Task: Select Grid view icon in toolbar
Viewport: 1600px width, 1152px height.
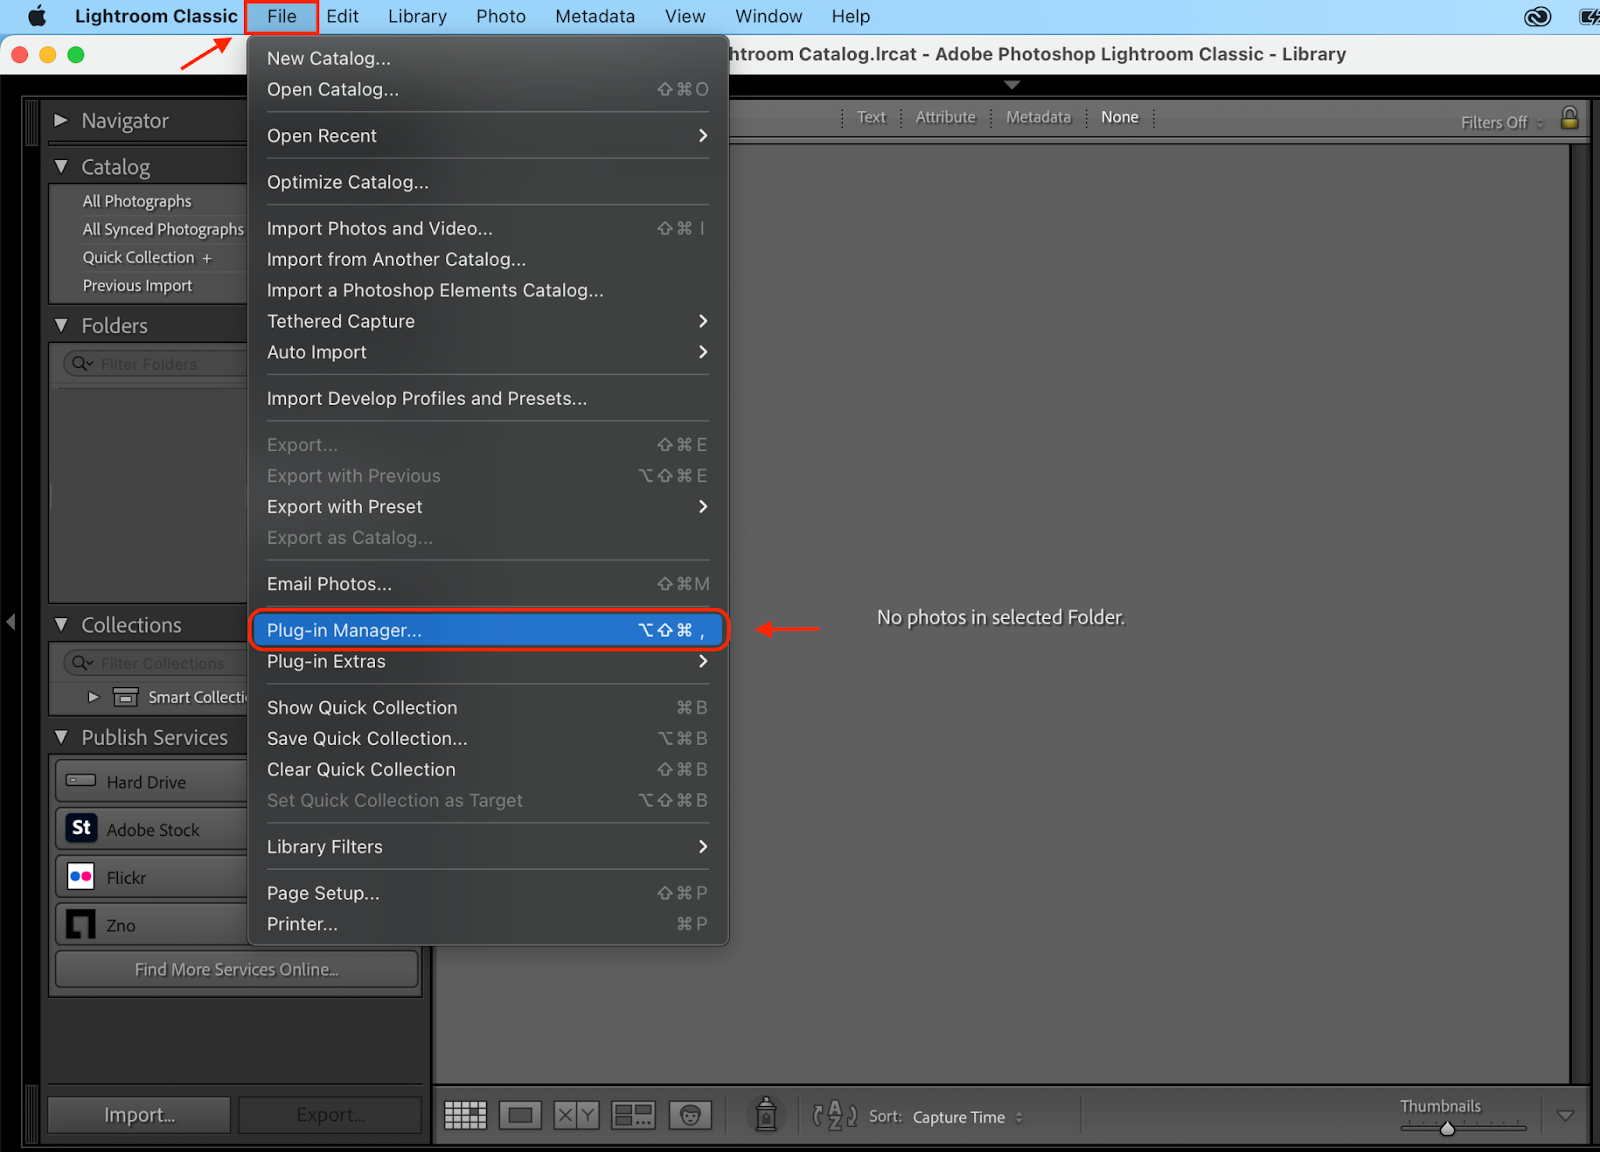Action: coord(465,1115)
